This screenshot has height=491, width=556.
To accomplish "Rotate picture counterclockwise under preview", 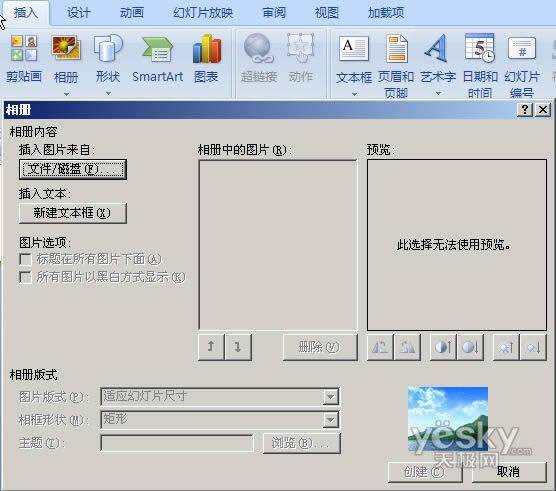I will [380, 347].
